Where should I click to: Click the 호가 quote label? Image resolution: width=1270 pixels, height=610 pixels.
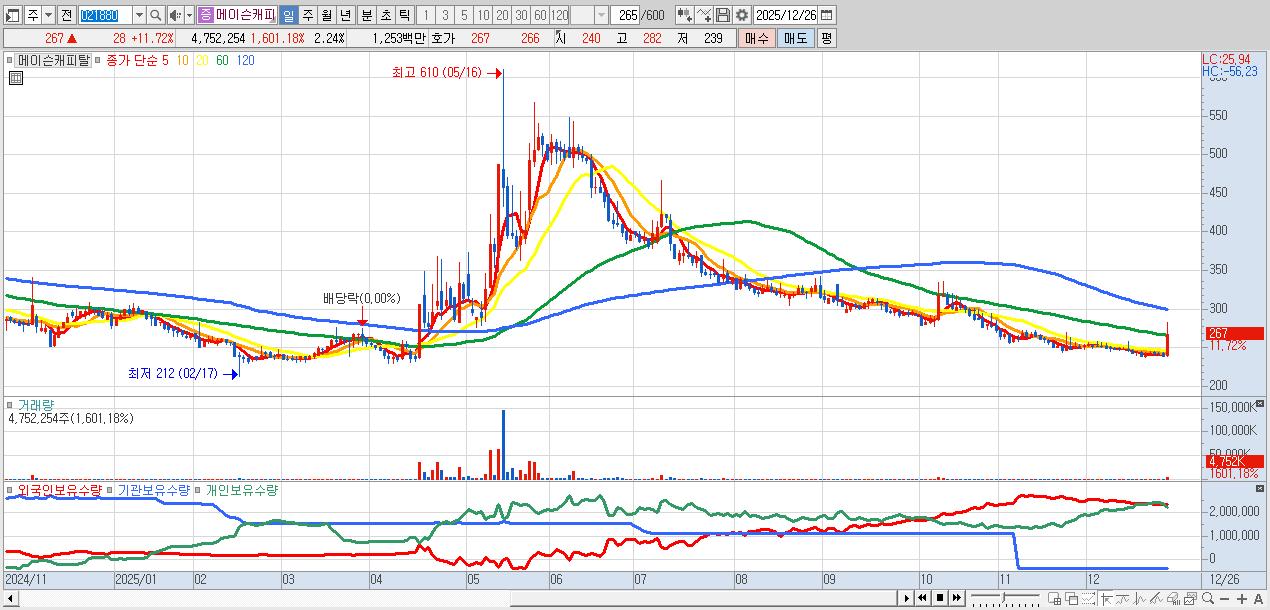pyautogui.click(x=443, y=38)
